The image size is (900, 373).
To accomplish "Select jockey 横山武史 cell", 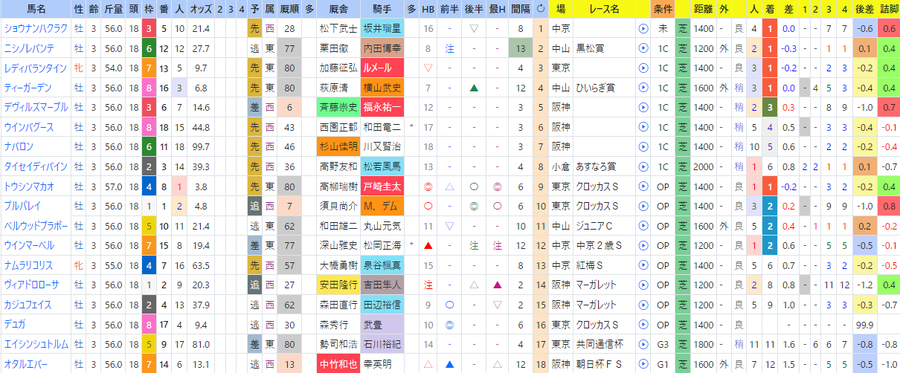I will (x=382, y=88).
